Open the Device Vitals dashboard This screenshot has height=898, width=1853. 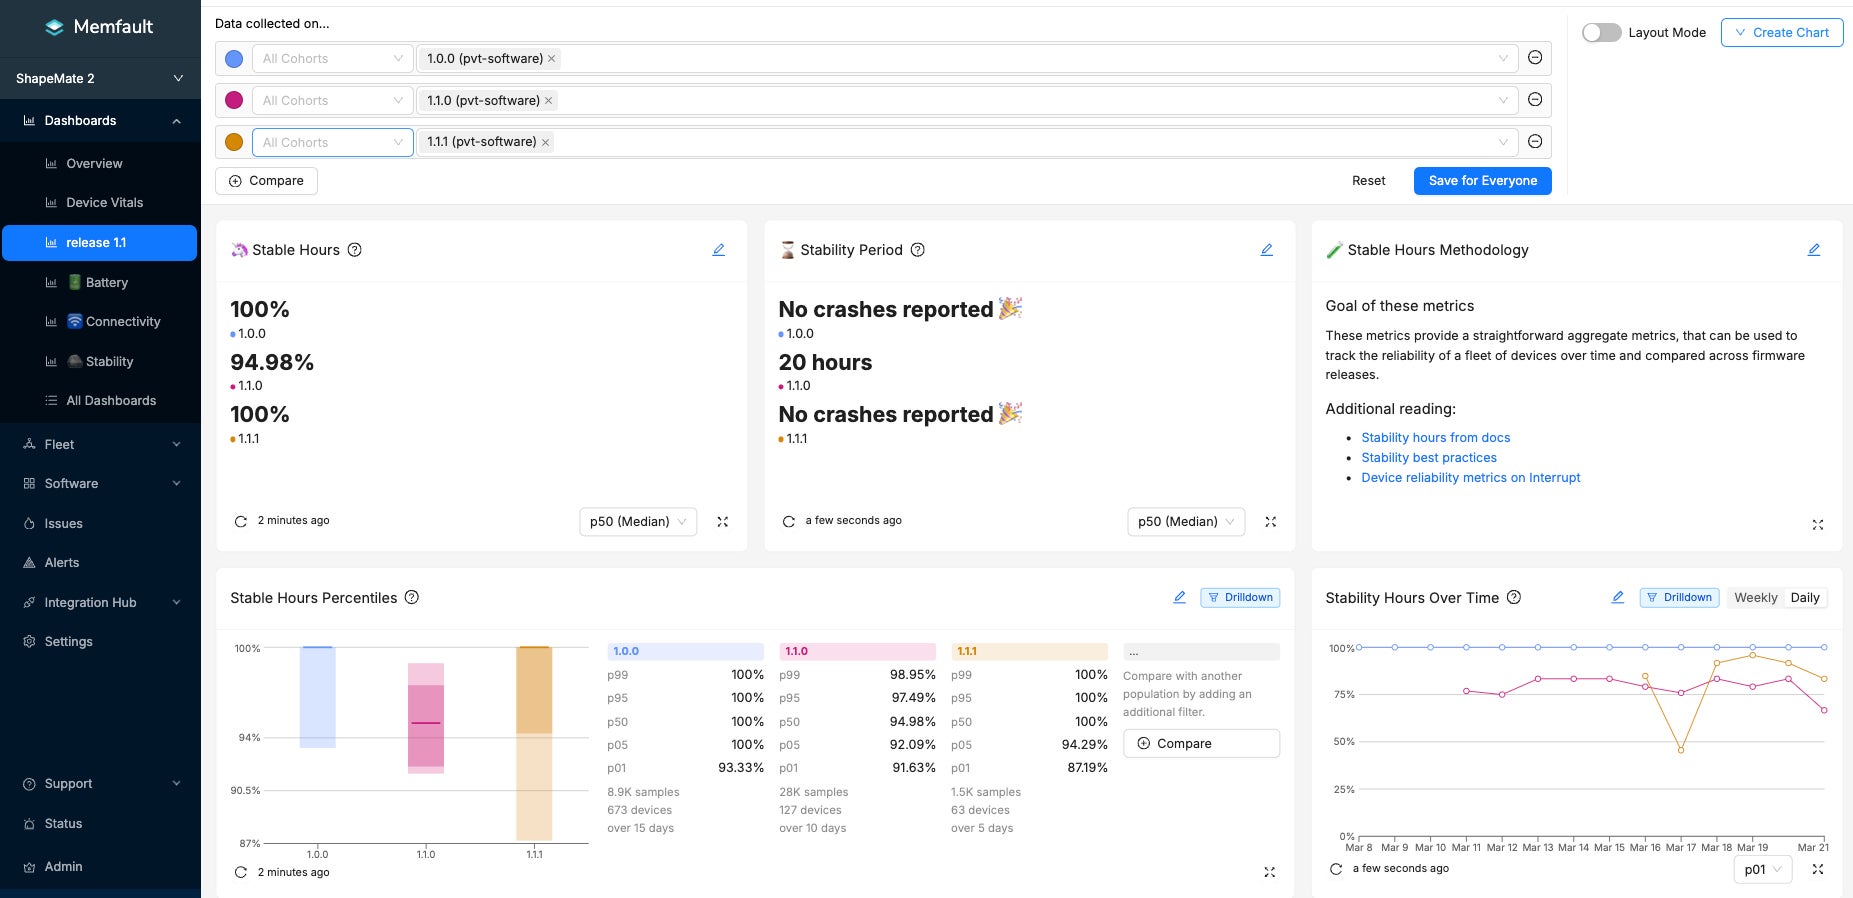point(104,203)
